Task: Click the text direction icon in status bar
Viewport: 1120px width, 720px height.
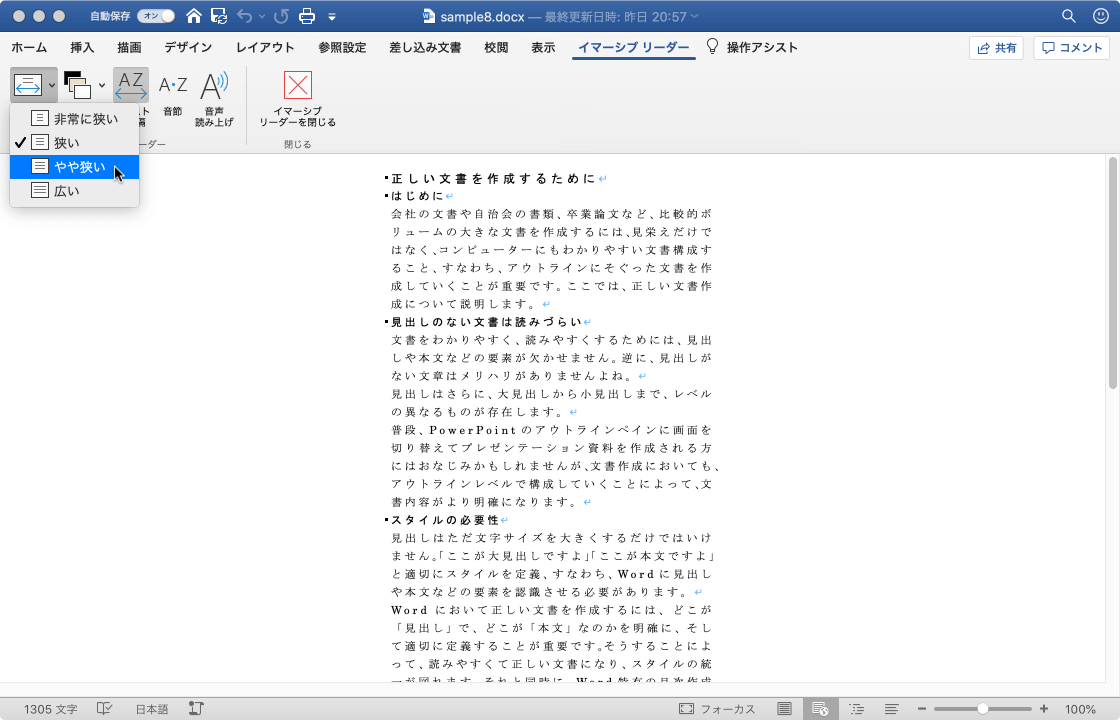Action: pyautogui.click(x=196, y=709)
